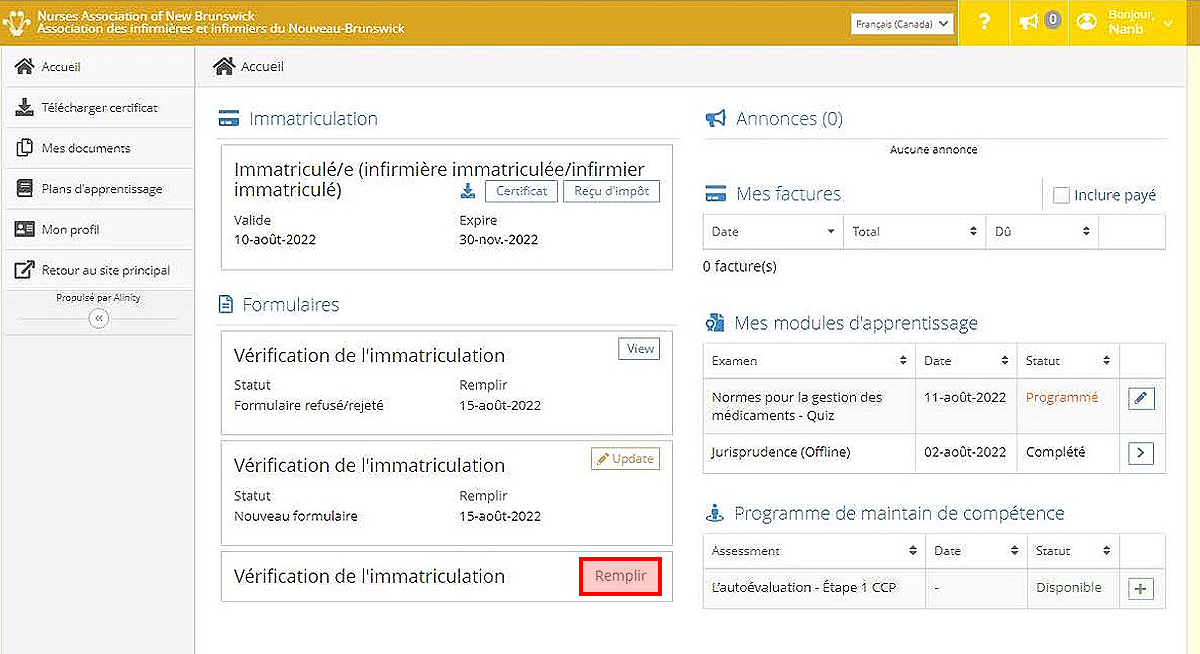The width and height of the screenshot is (1200, 654).
Task: Open Jurisprudence module with arrow icon
Action: [x=1141, y=453]
